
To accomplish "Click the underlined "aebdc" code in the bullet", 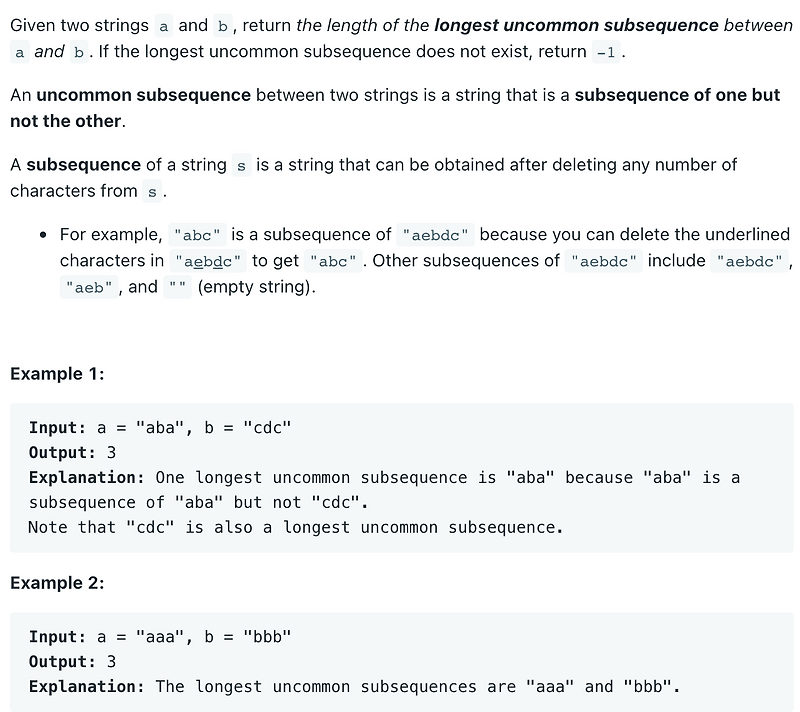I will [x=208, y=261].
